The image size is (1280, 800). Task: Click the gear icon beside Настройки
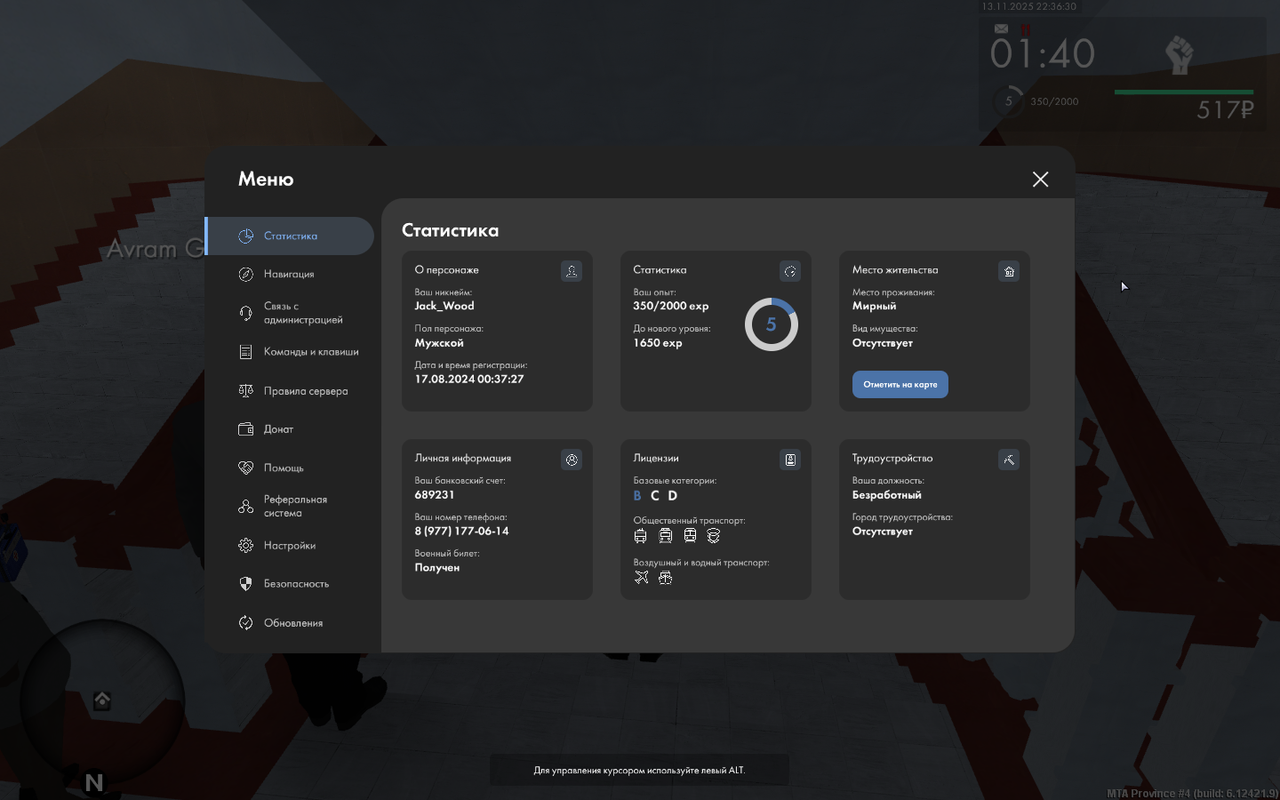[246, 546]
